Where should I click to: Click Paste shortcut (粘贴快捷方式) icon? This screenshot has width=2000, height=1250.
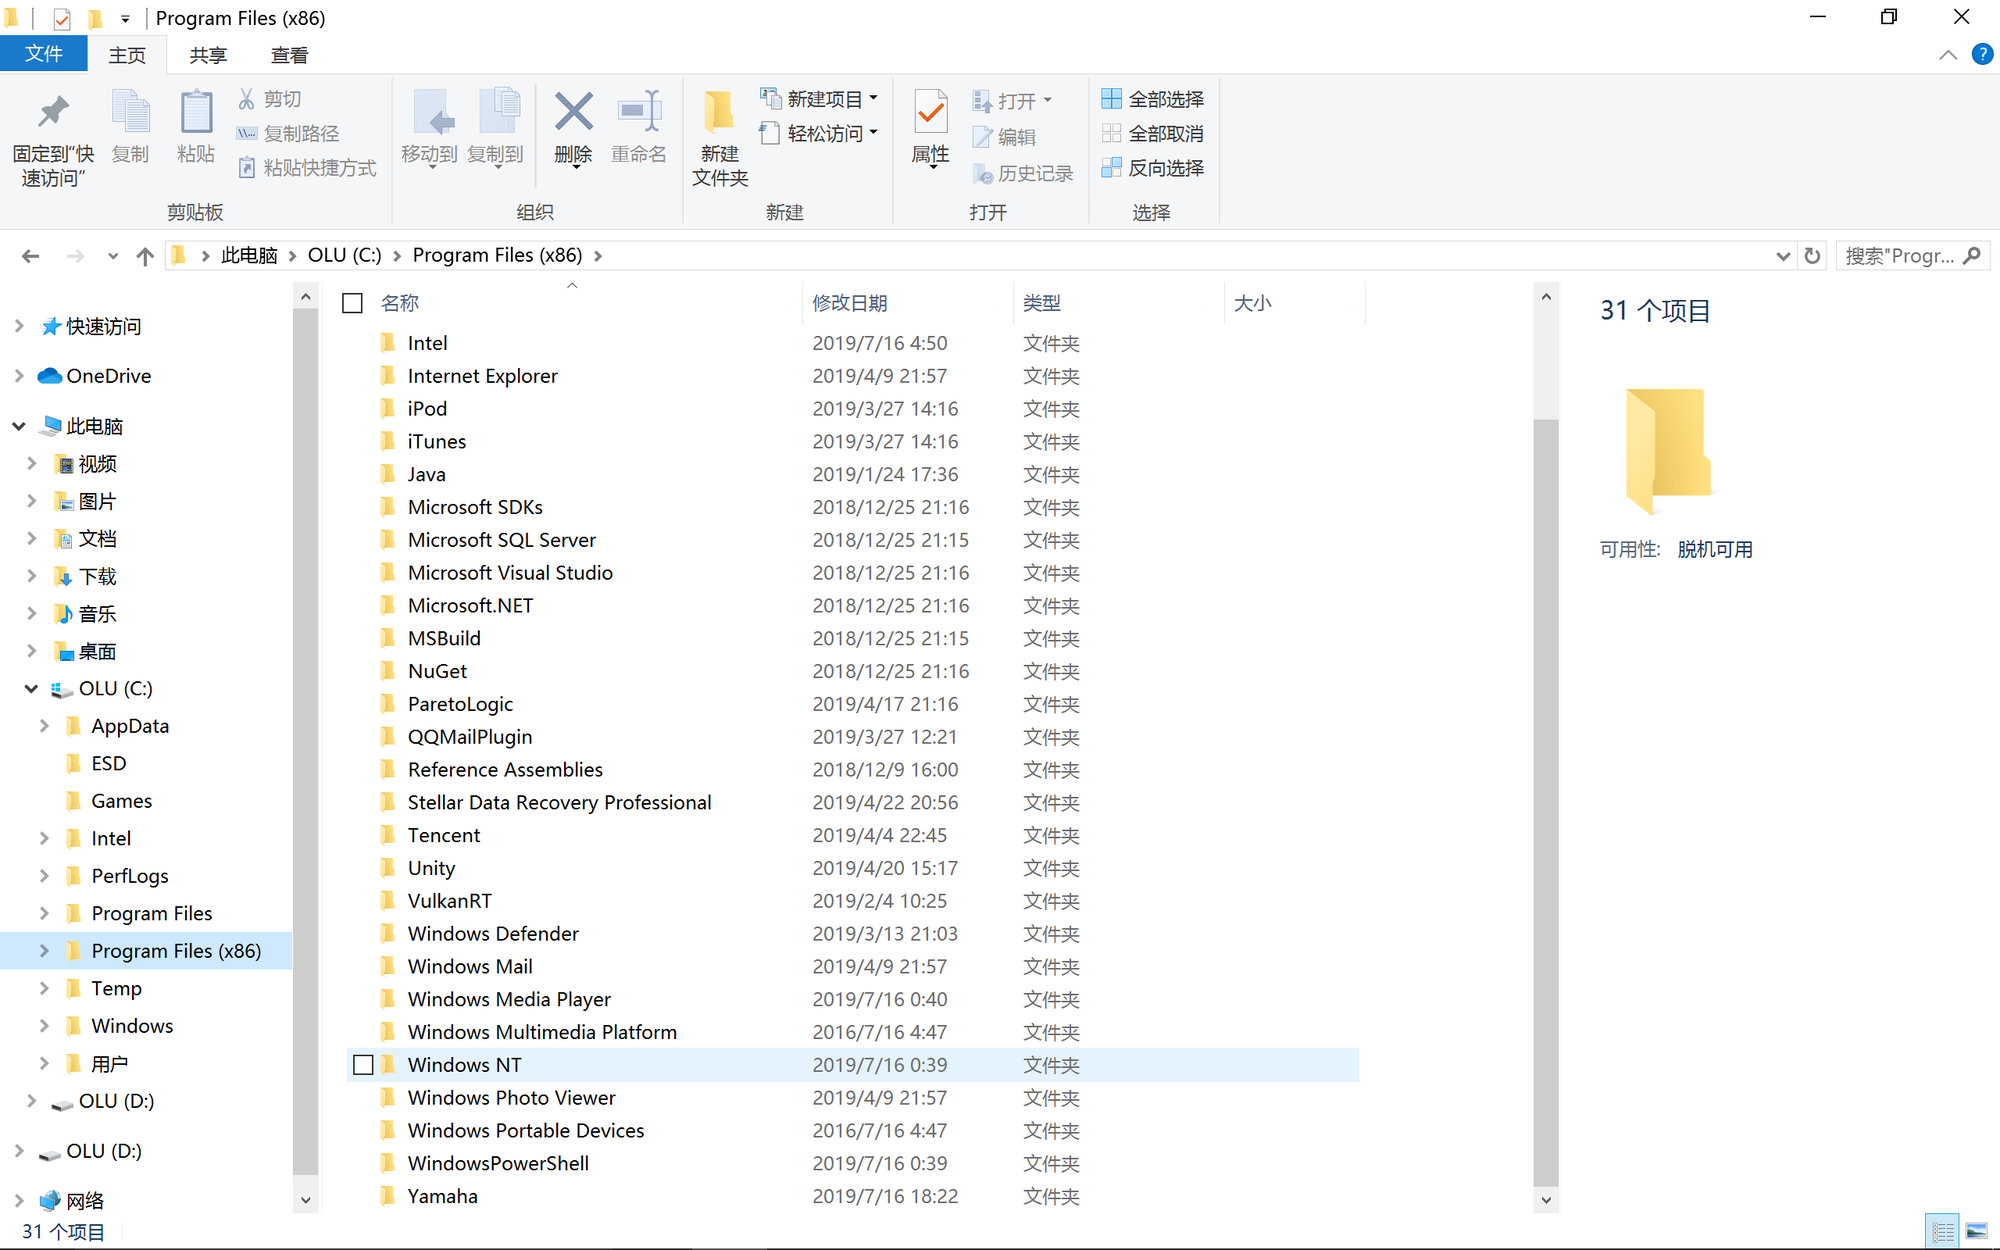click(246, 167)
